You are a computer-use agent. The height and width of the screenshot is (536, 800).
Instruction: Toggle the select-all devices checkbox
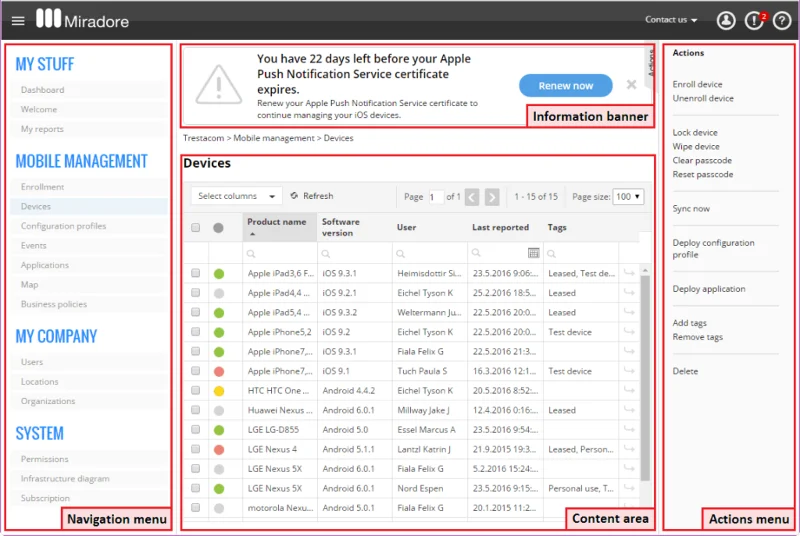pyautogui.click(x=195, y=227)
